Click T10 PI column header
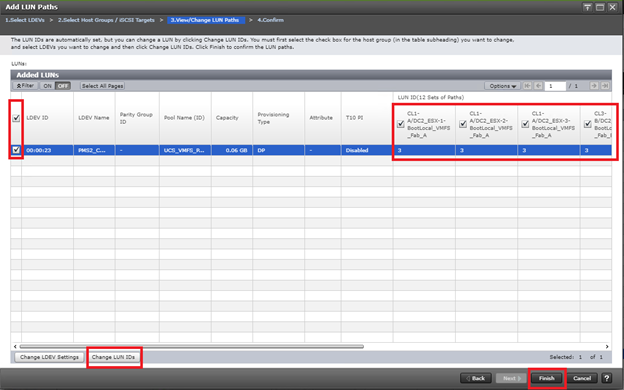The width and height of the screenshot is (624, 390). click(x=367, y=118)
